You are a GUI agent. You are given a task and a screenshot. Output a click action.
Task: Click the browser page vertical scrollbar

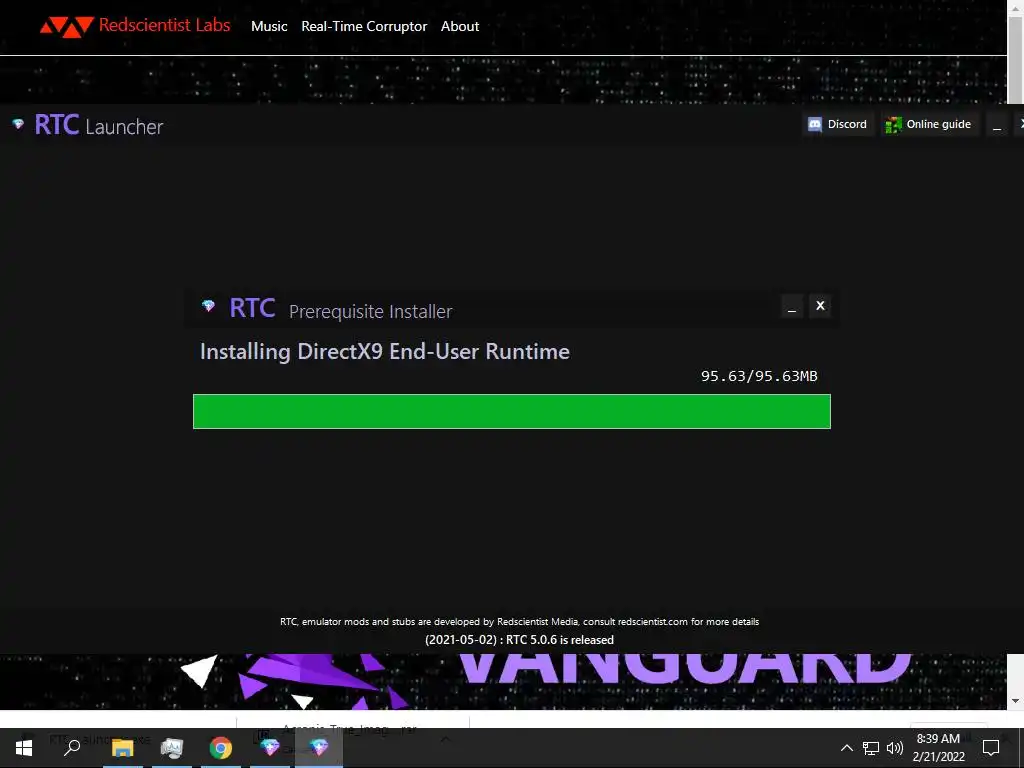pyautogui.click(x=1015, y=59)
